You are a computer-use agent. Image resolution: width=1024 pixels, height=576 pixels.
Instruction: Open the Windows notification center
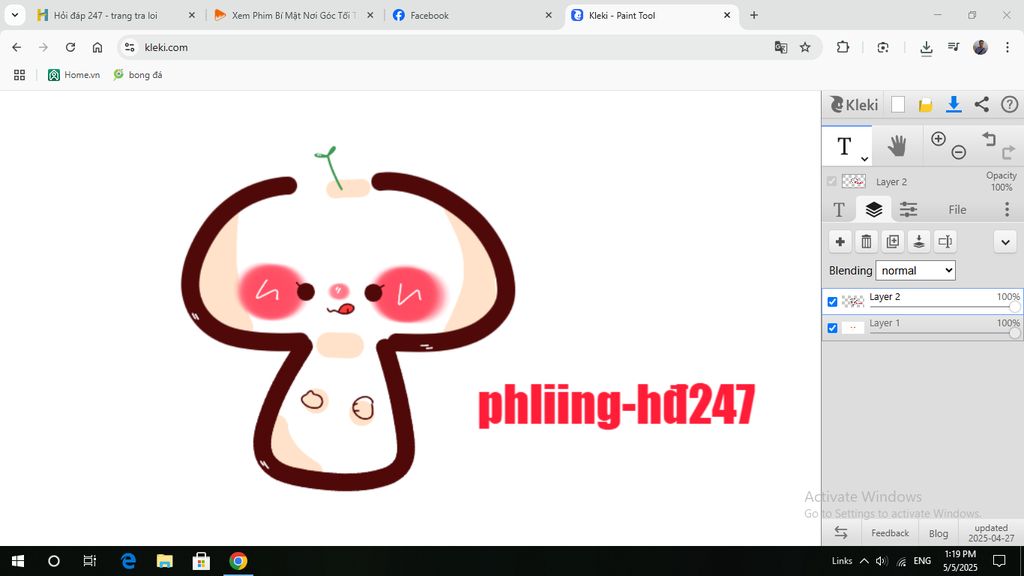coord(999,561)
